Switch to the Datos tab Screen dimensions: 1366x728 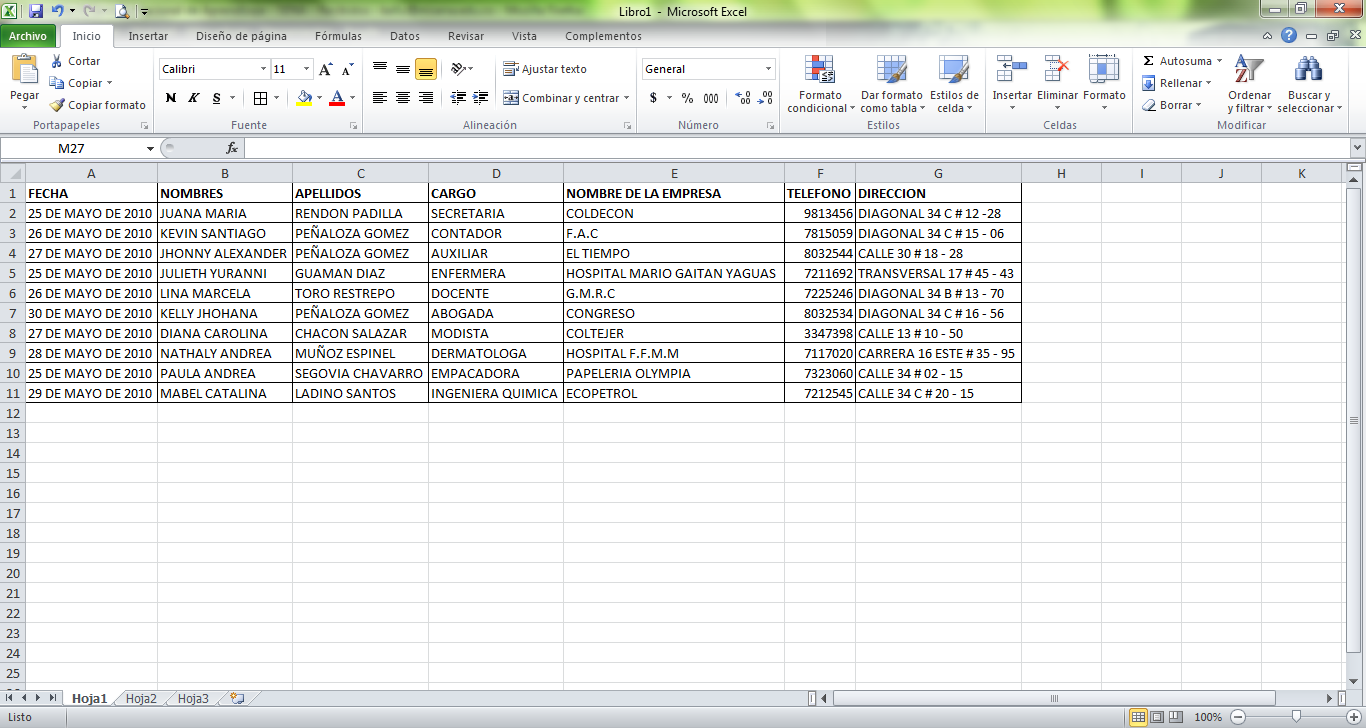click(405, 36)
